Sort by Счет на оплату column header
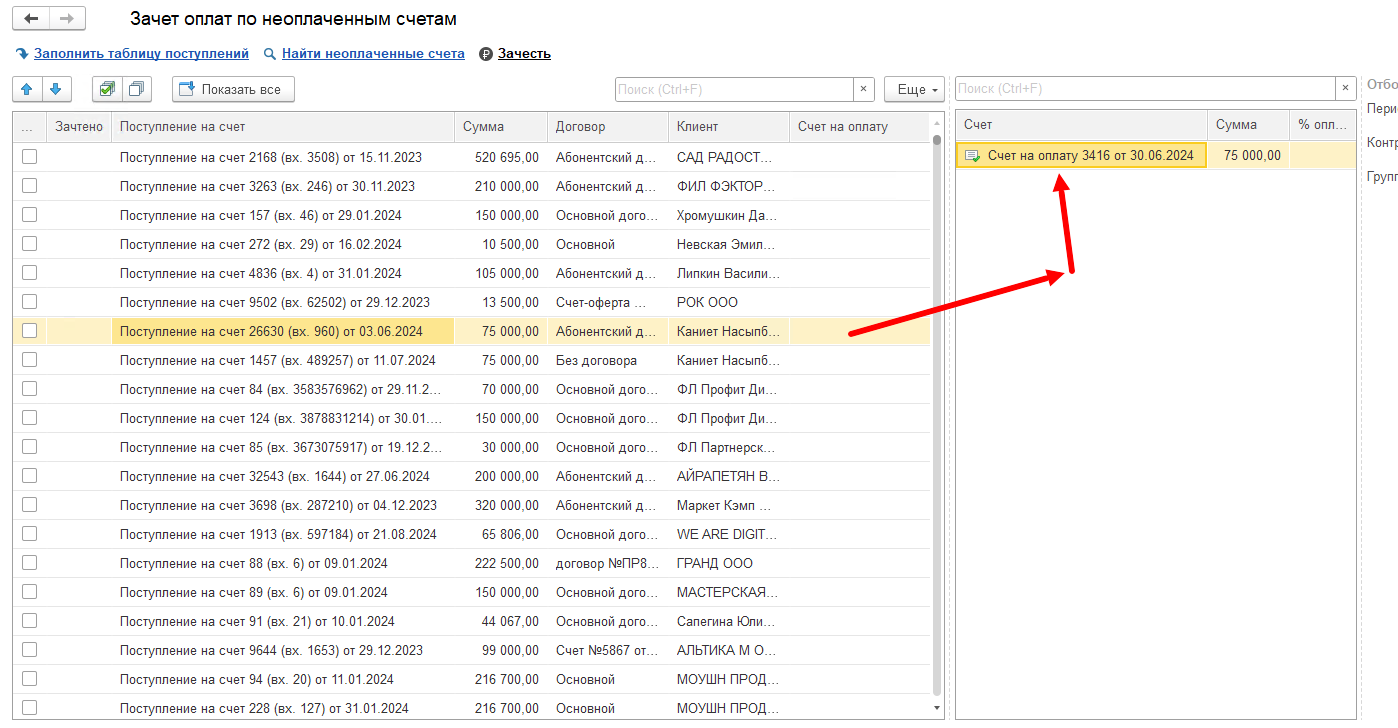Viewport: 1398px width, 728px height. point(859,127)
